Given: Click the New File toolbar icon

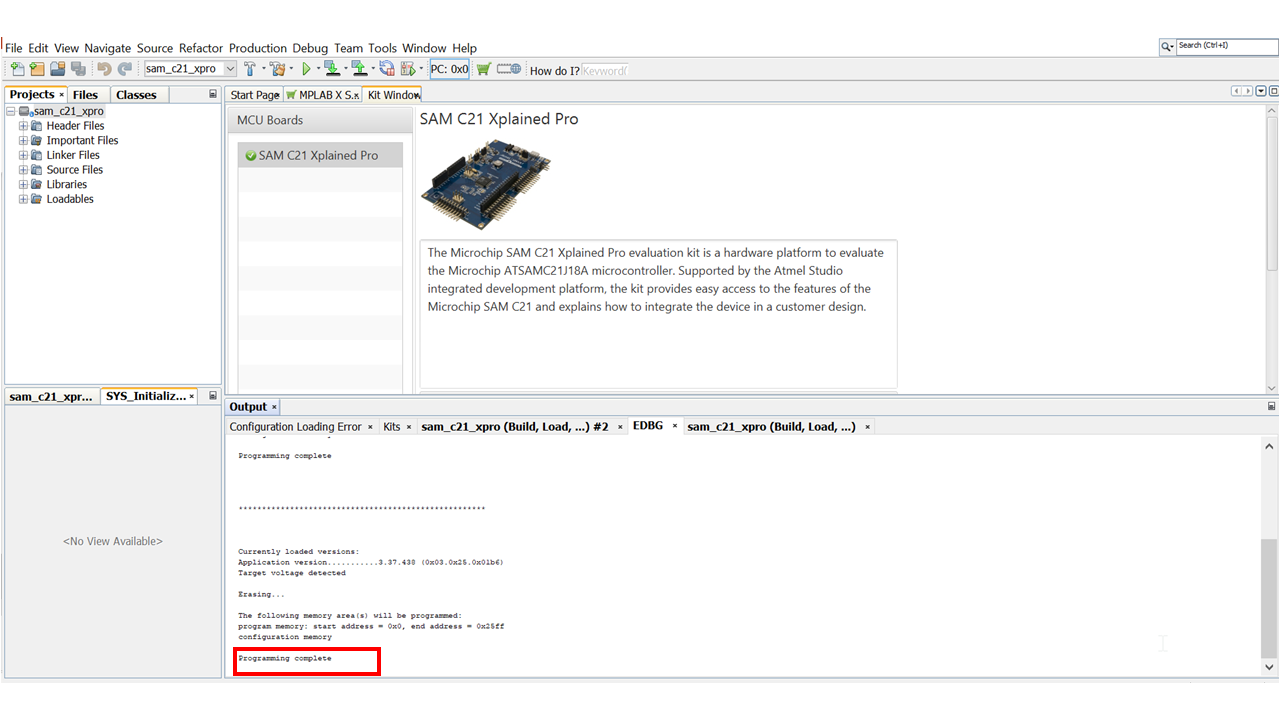Looking at the screenshot, I should (x=17, y=69).
